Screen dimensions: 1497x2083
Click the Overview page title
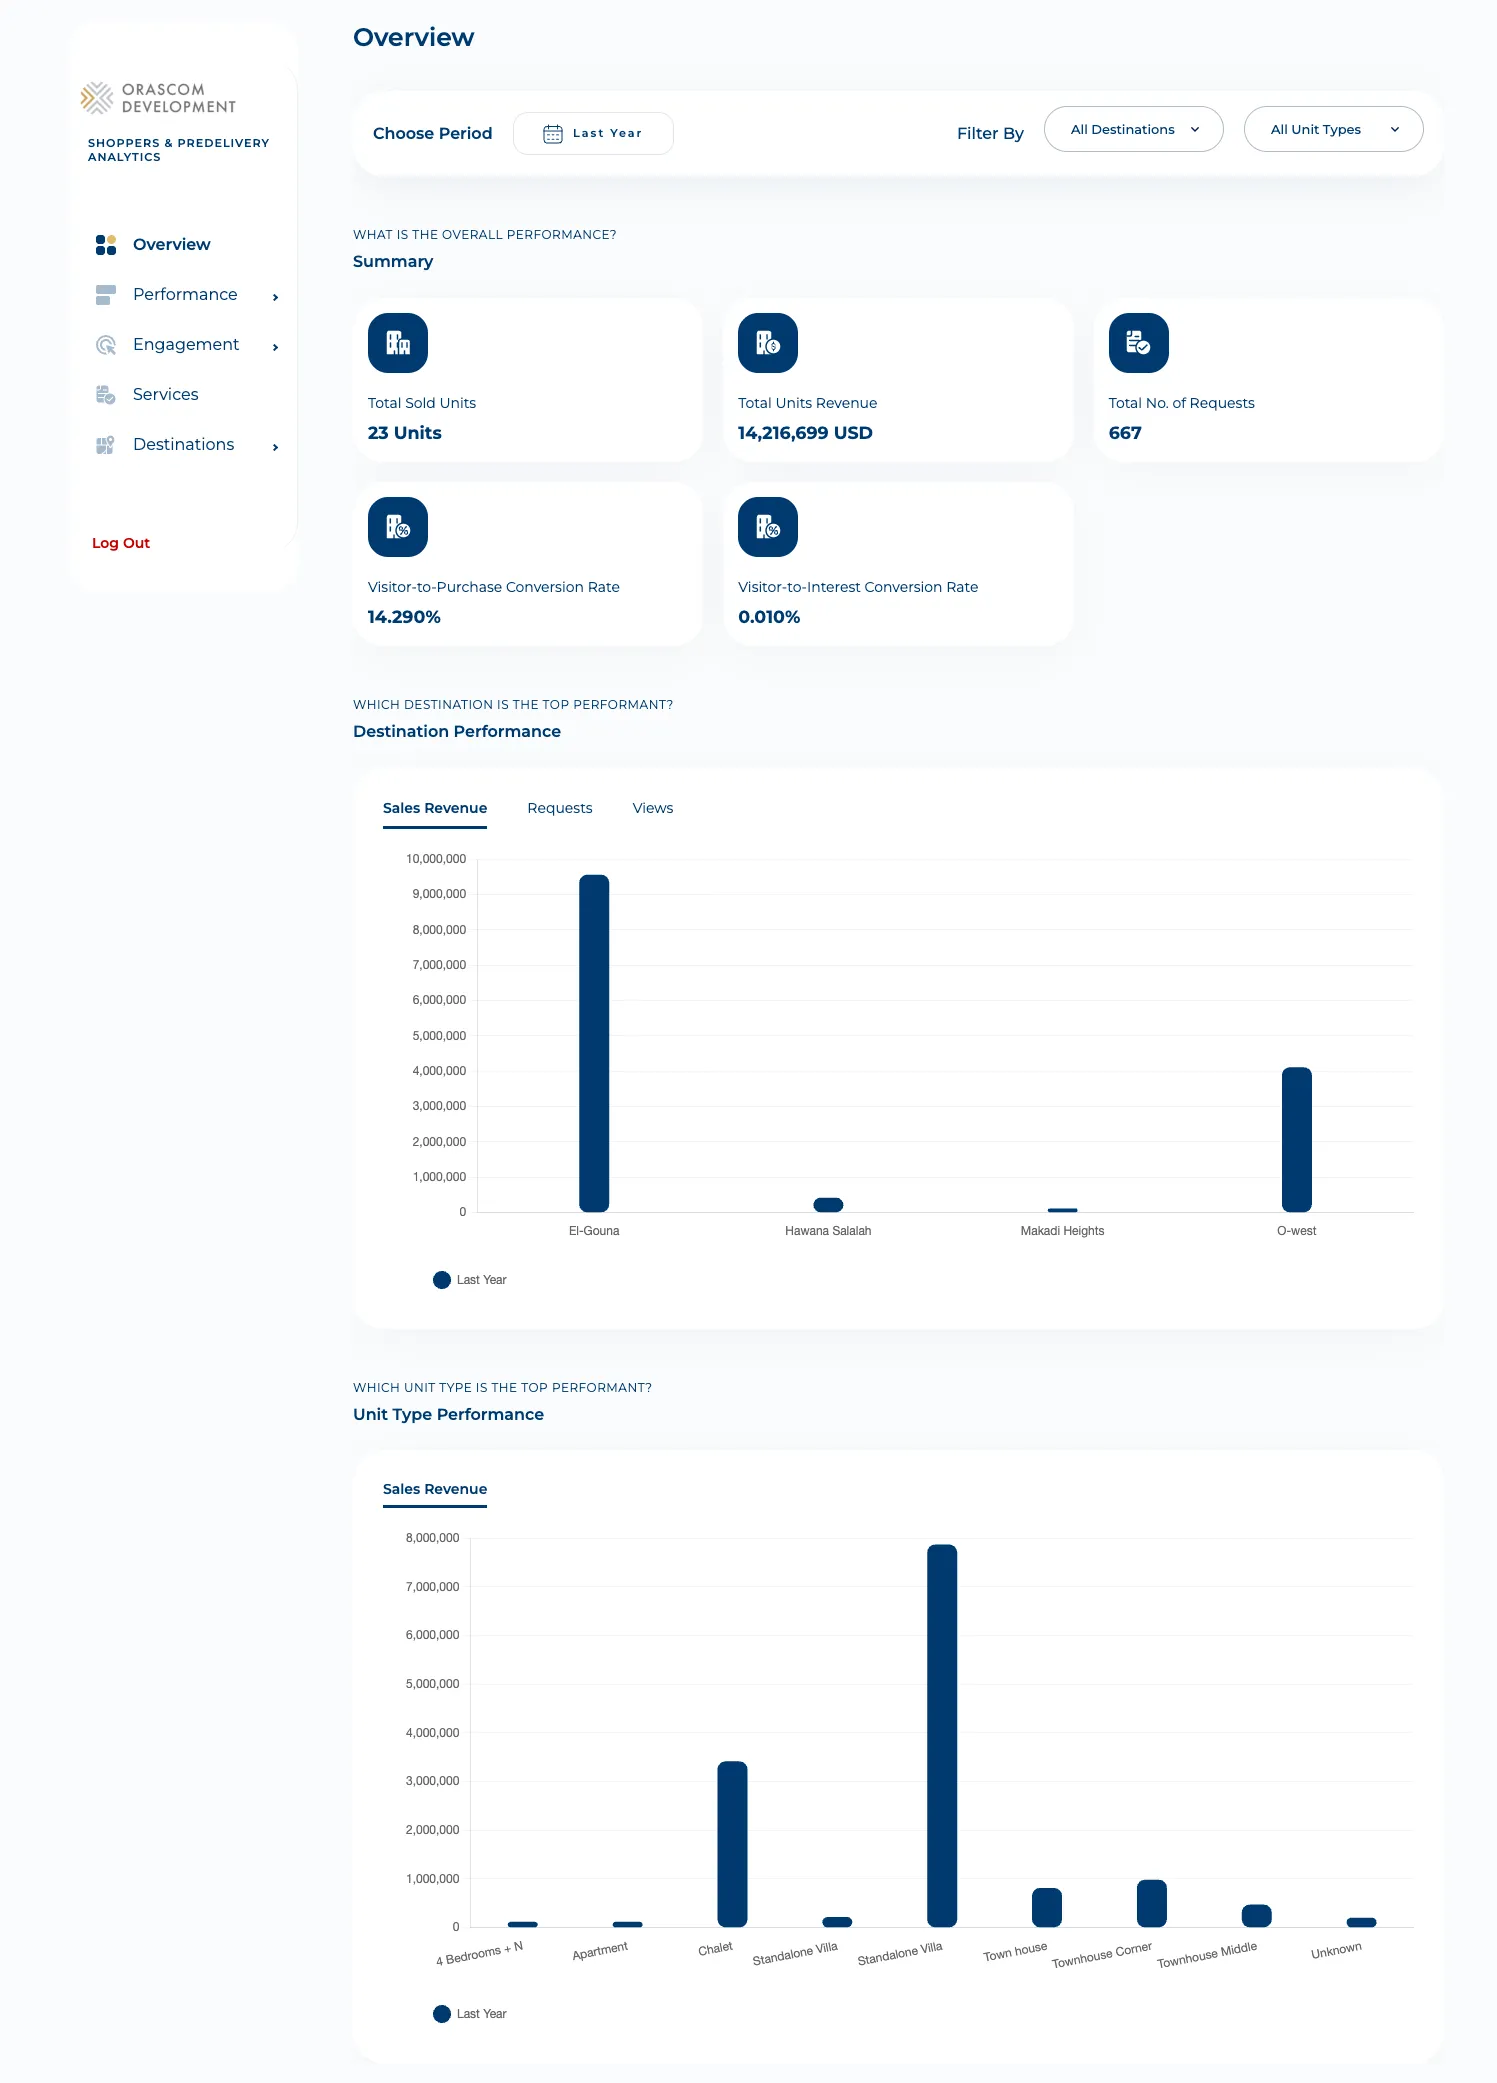pyautogui.click(x=413, y=38)
